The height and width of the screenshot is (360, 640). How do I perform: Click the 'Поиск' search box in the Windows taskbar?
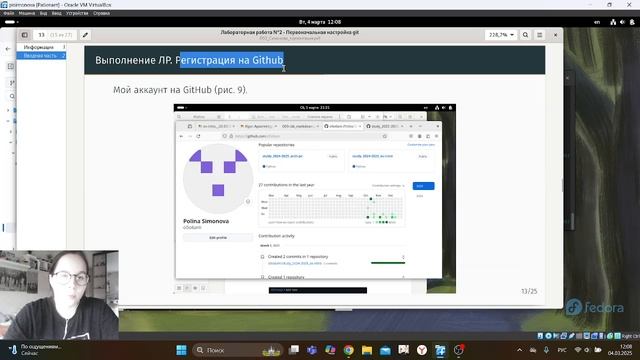click(x=237, y=350)
